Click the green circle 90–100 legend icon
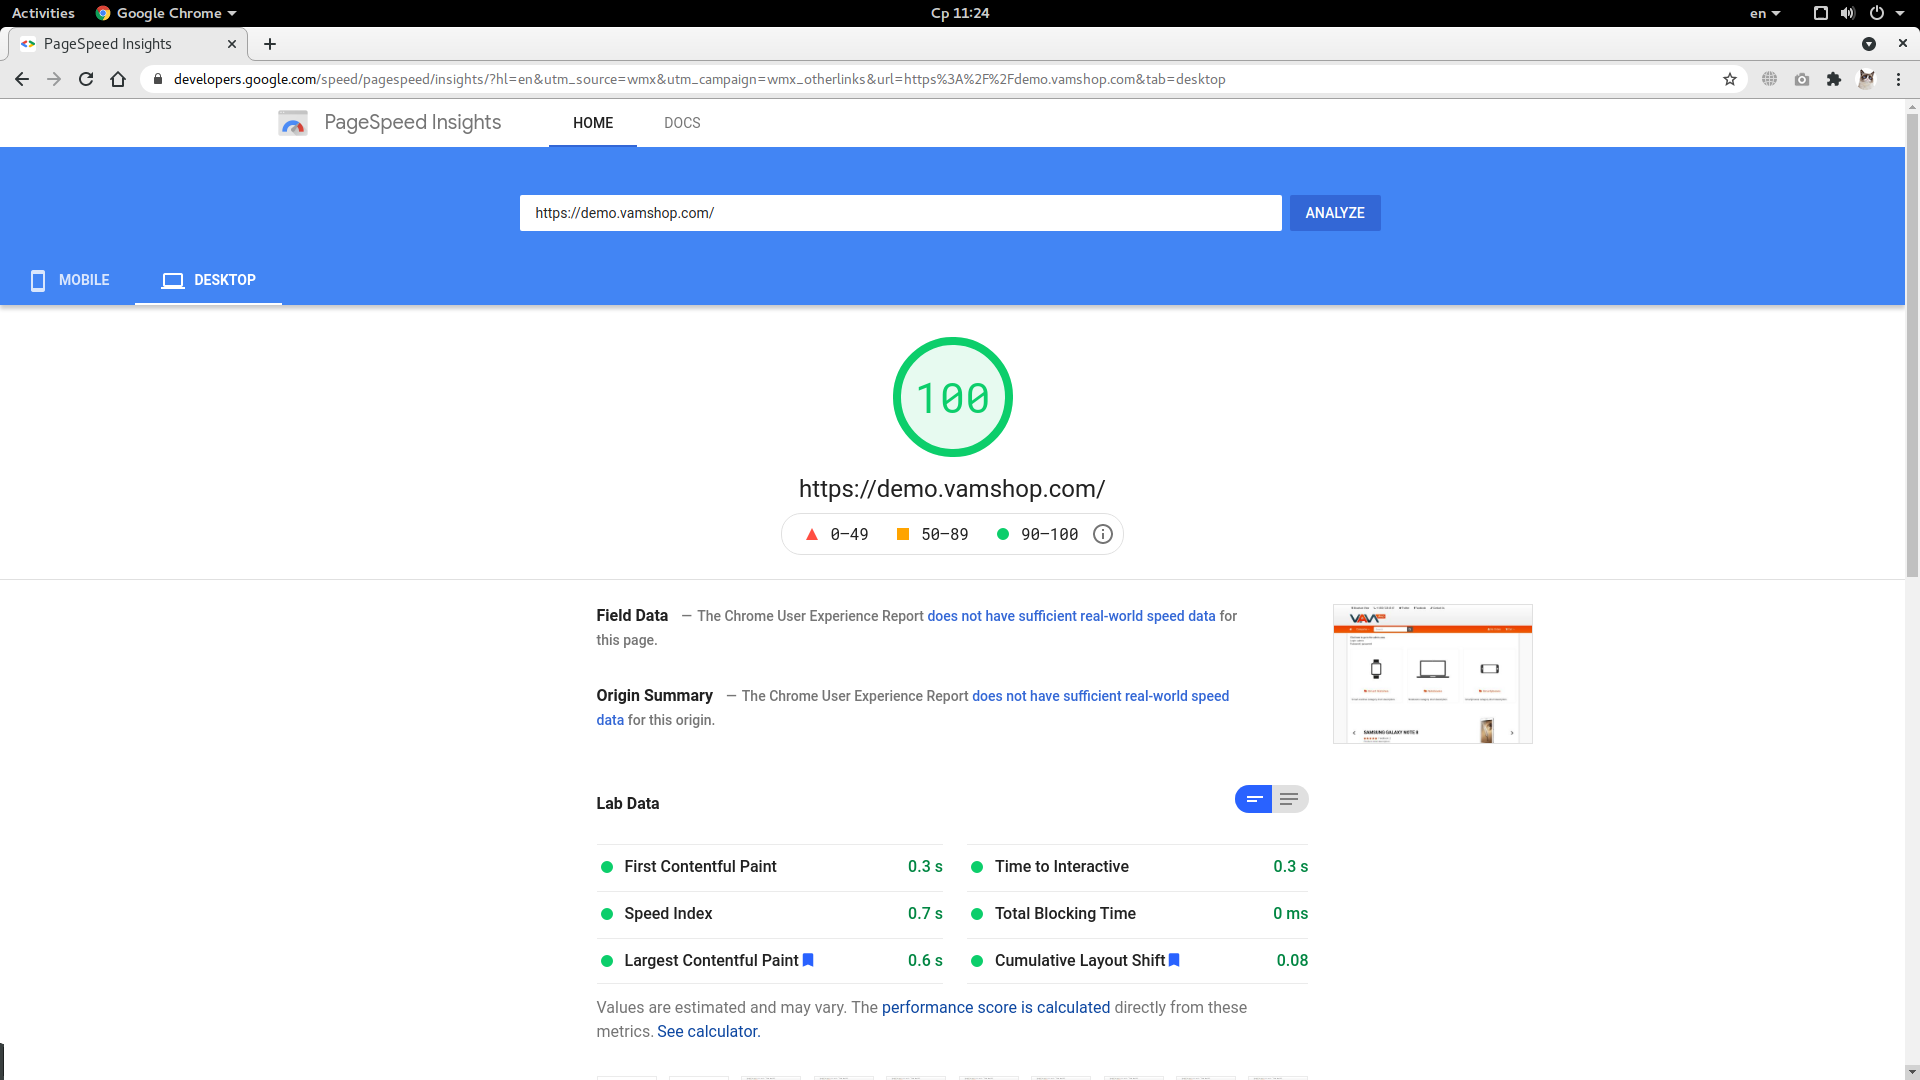This screenshot has width=1920, height=1080. click(x=1003, y=534)
